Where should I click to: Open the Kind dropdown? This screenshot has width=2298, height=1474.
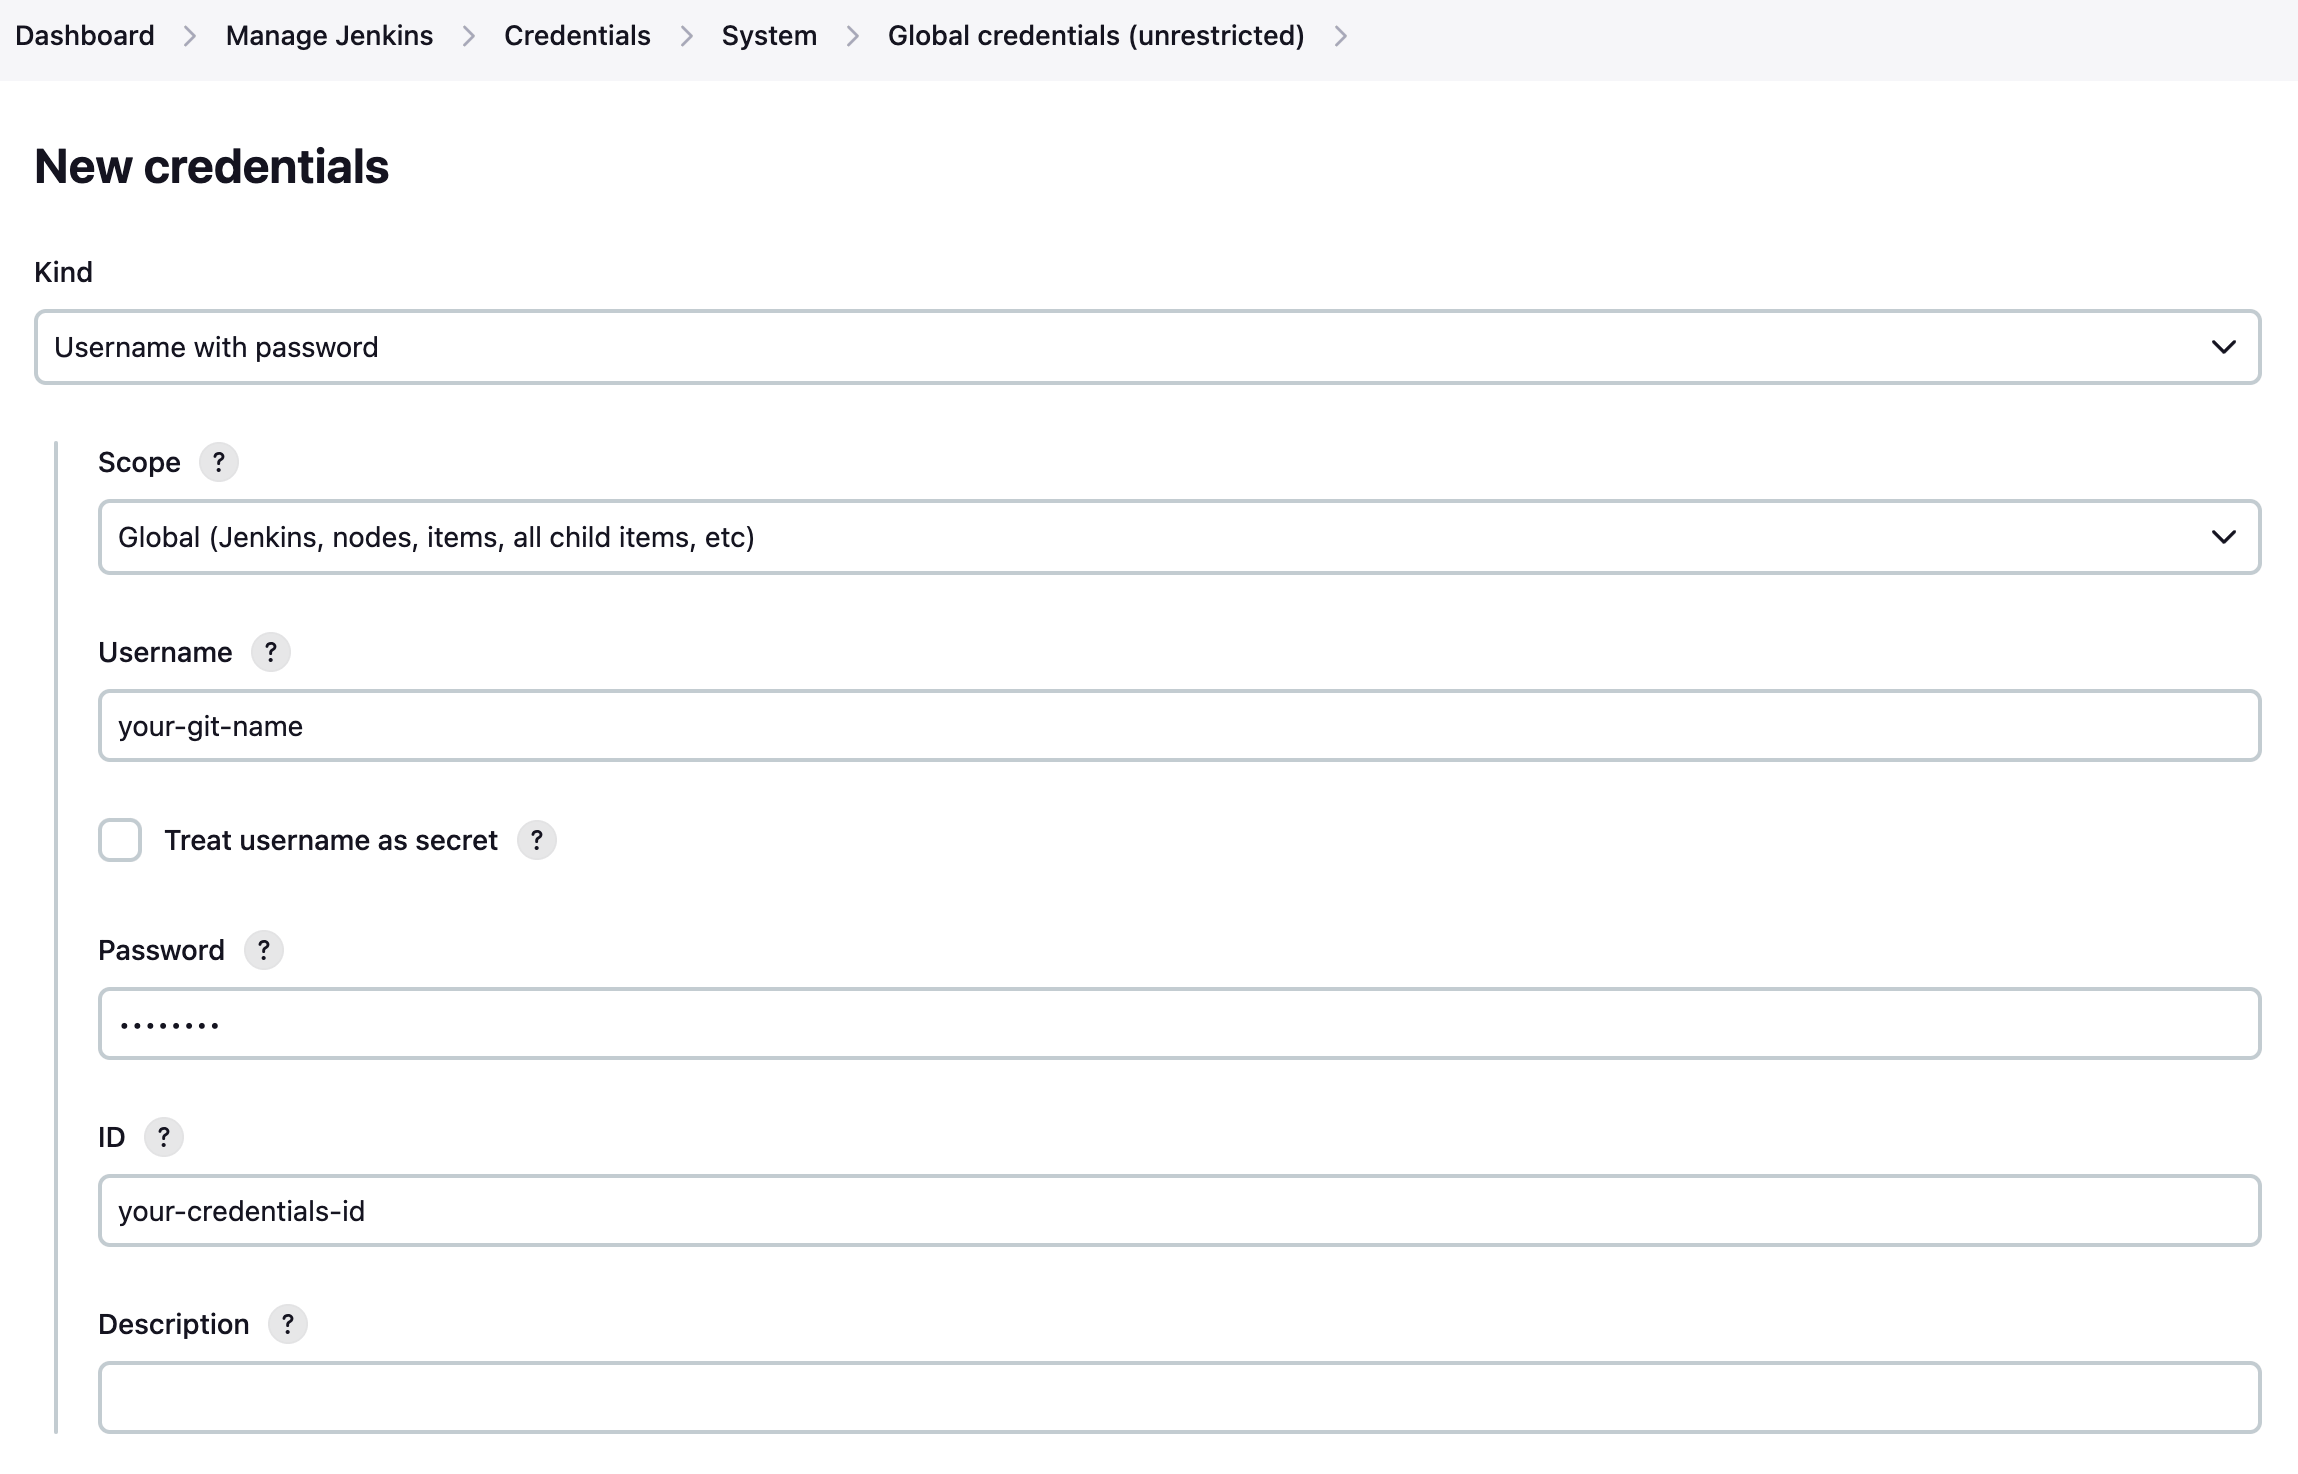point(1147,347)
